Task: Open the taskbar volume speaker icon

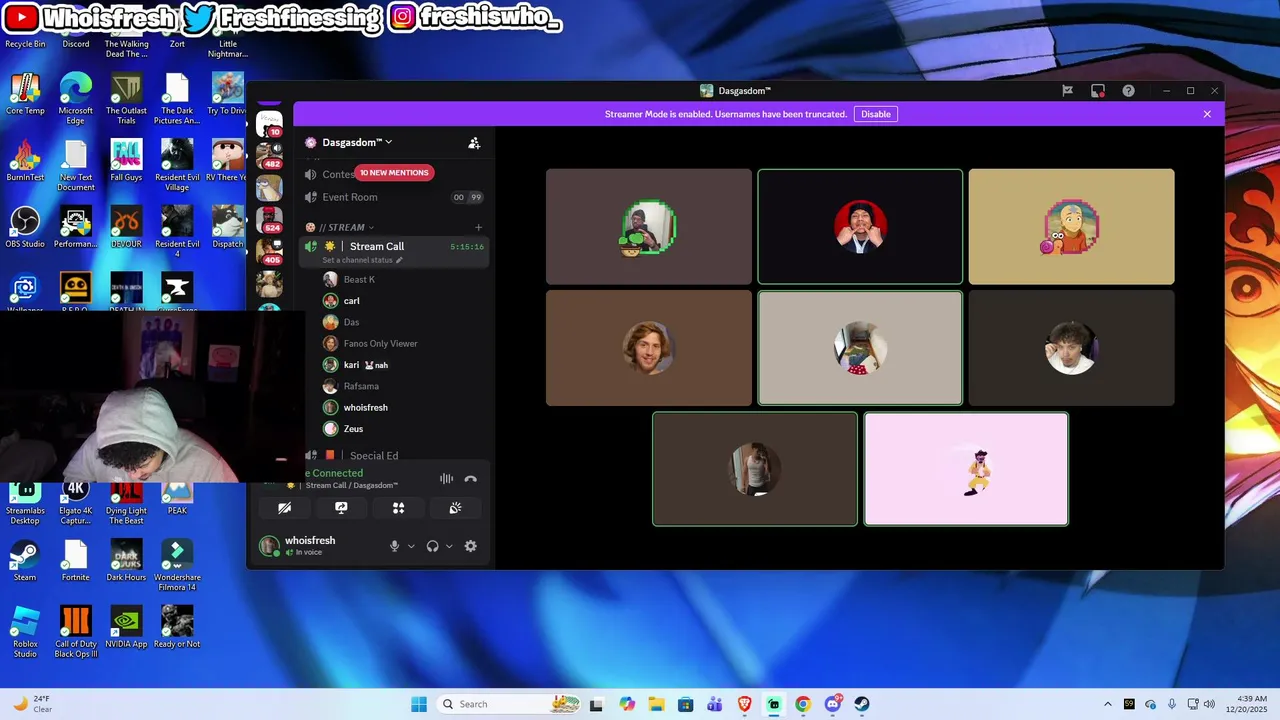Action: point(1209,704)
